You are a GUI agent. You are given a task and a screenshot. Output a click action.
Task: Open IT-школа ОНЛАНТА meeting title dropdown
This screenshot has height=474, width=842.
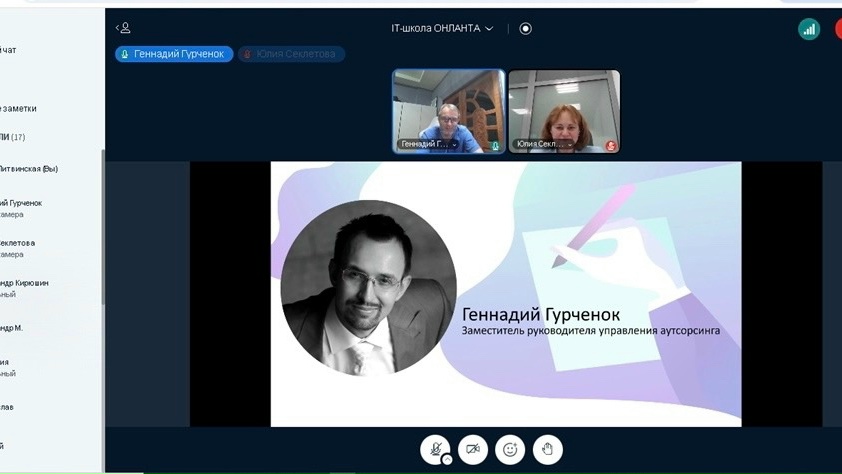pos(442,29)
